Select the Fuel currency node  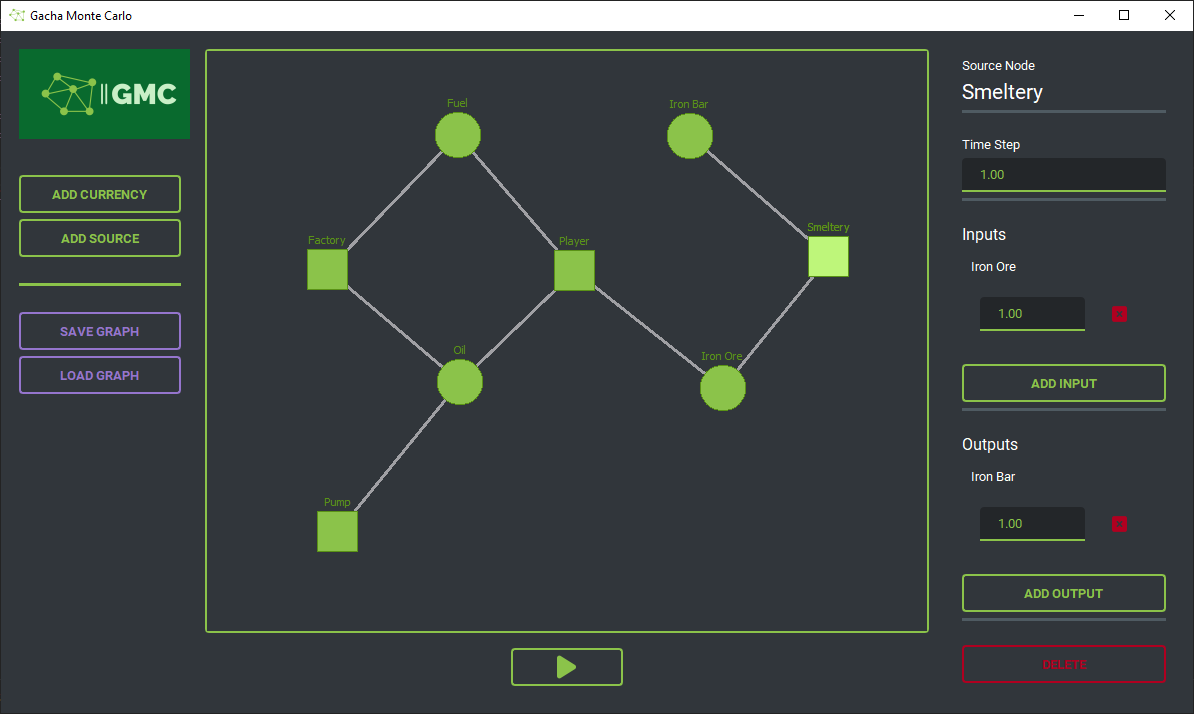click(458, 135)
